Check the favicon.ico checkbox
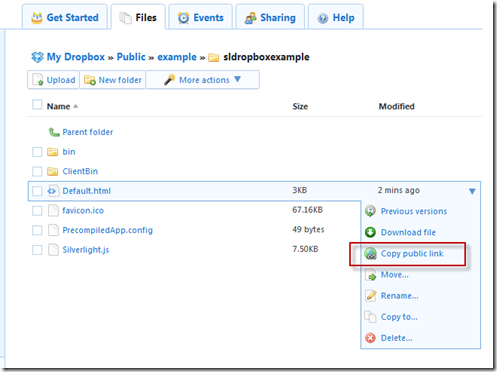 (x=37, y=211)
